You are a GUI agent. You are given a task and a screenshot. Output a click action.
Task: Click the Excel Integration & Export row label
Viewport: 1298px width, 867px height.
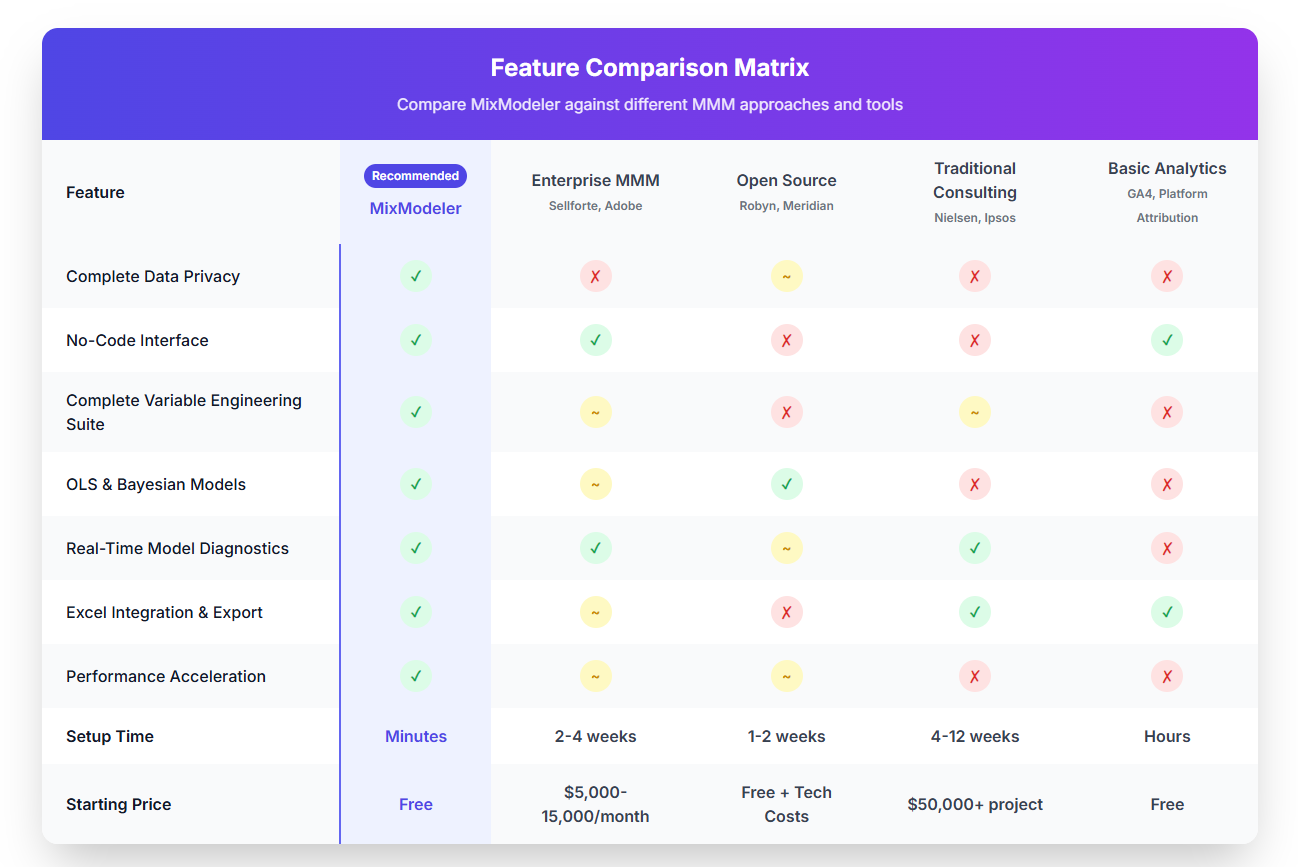(x=164, y=612)
